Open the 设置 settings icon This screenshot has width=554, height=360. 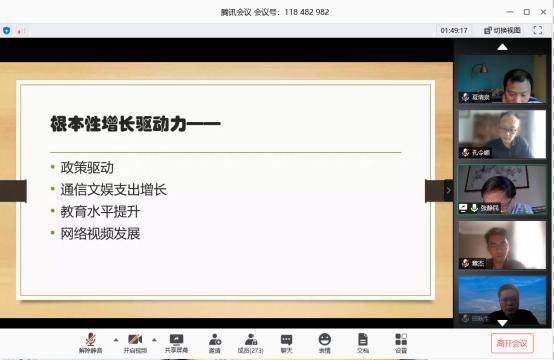coord(401,343)
